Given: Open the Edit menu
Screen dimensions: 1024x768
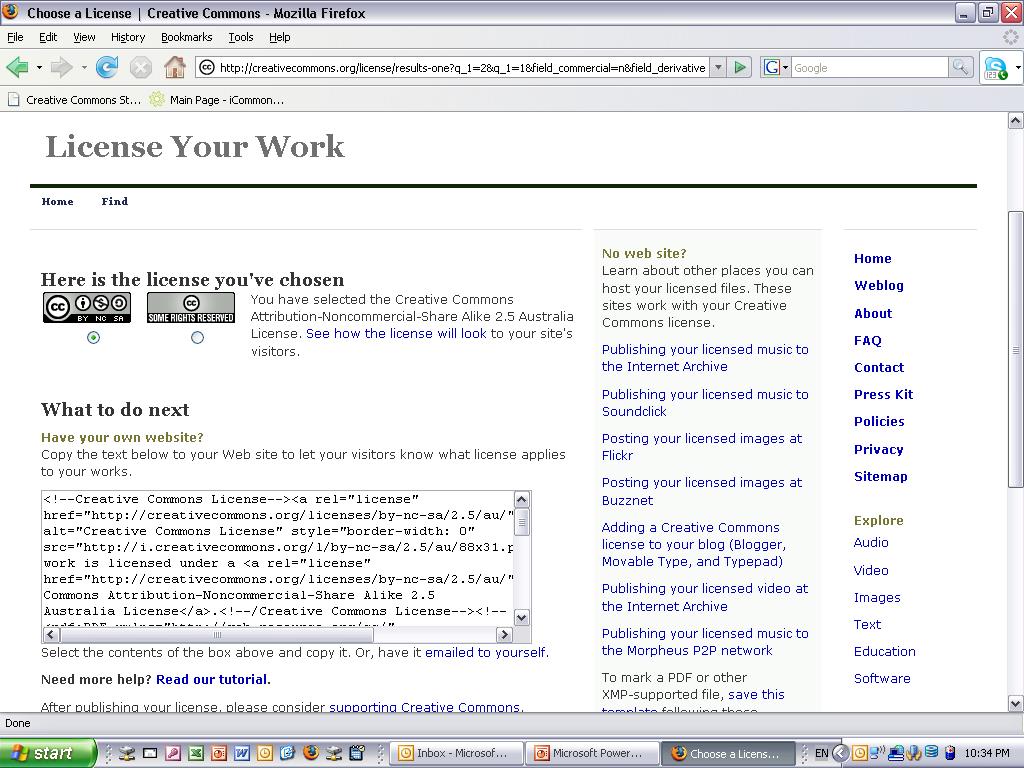Looking at the screenshot, I should pos(48,37).
